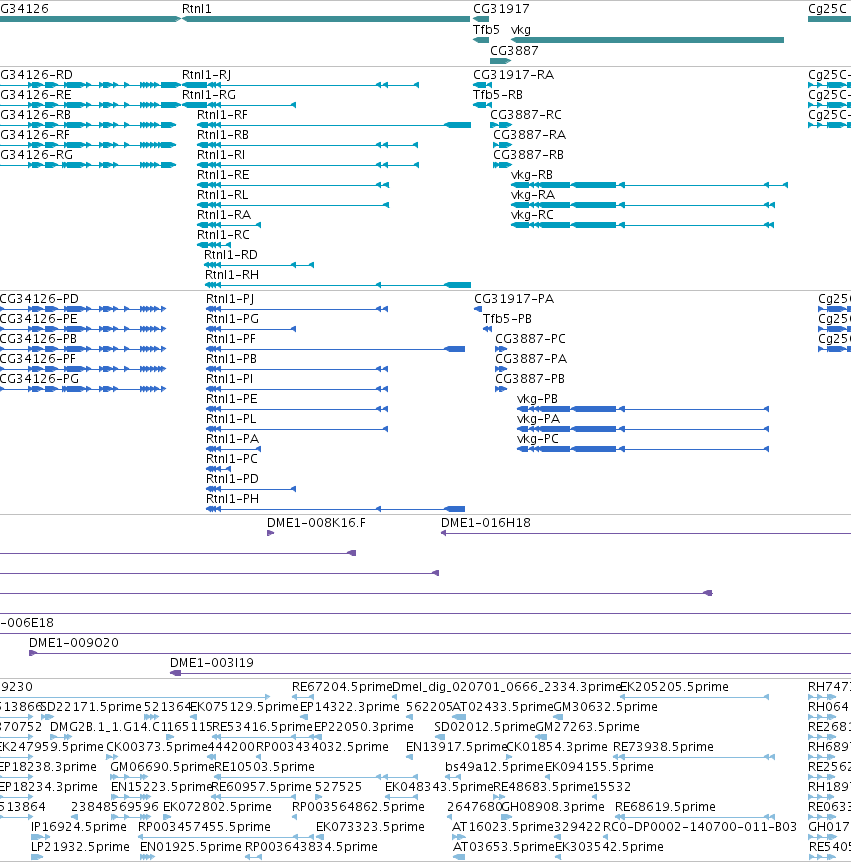
Task: Select protein Rtnl1-PL
Action: [297, 429]
